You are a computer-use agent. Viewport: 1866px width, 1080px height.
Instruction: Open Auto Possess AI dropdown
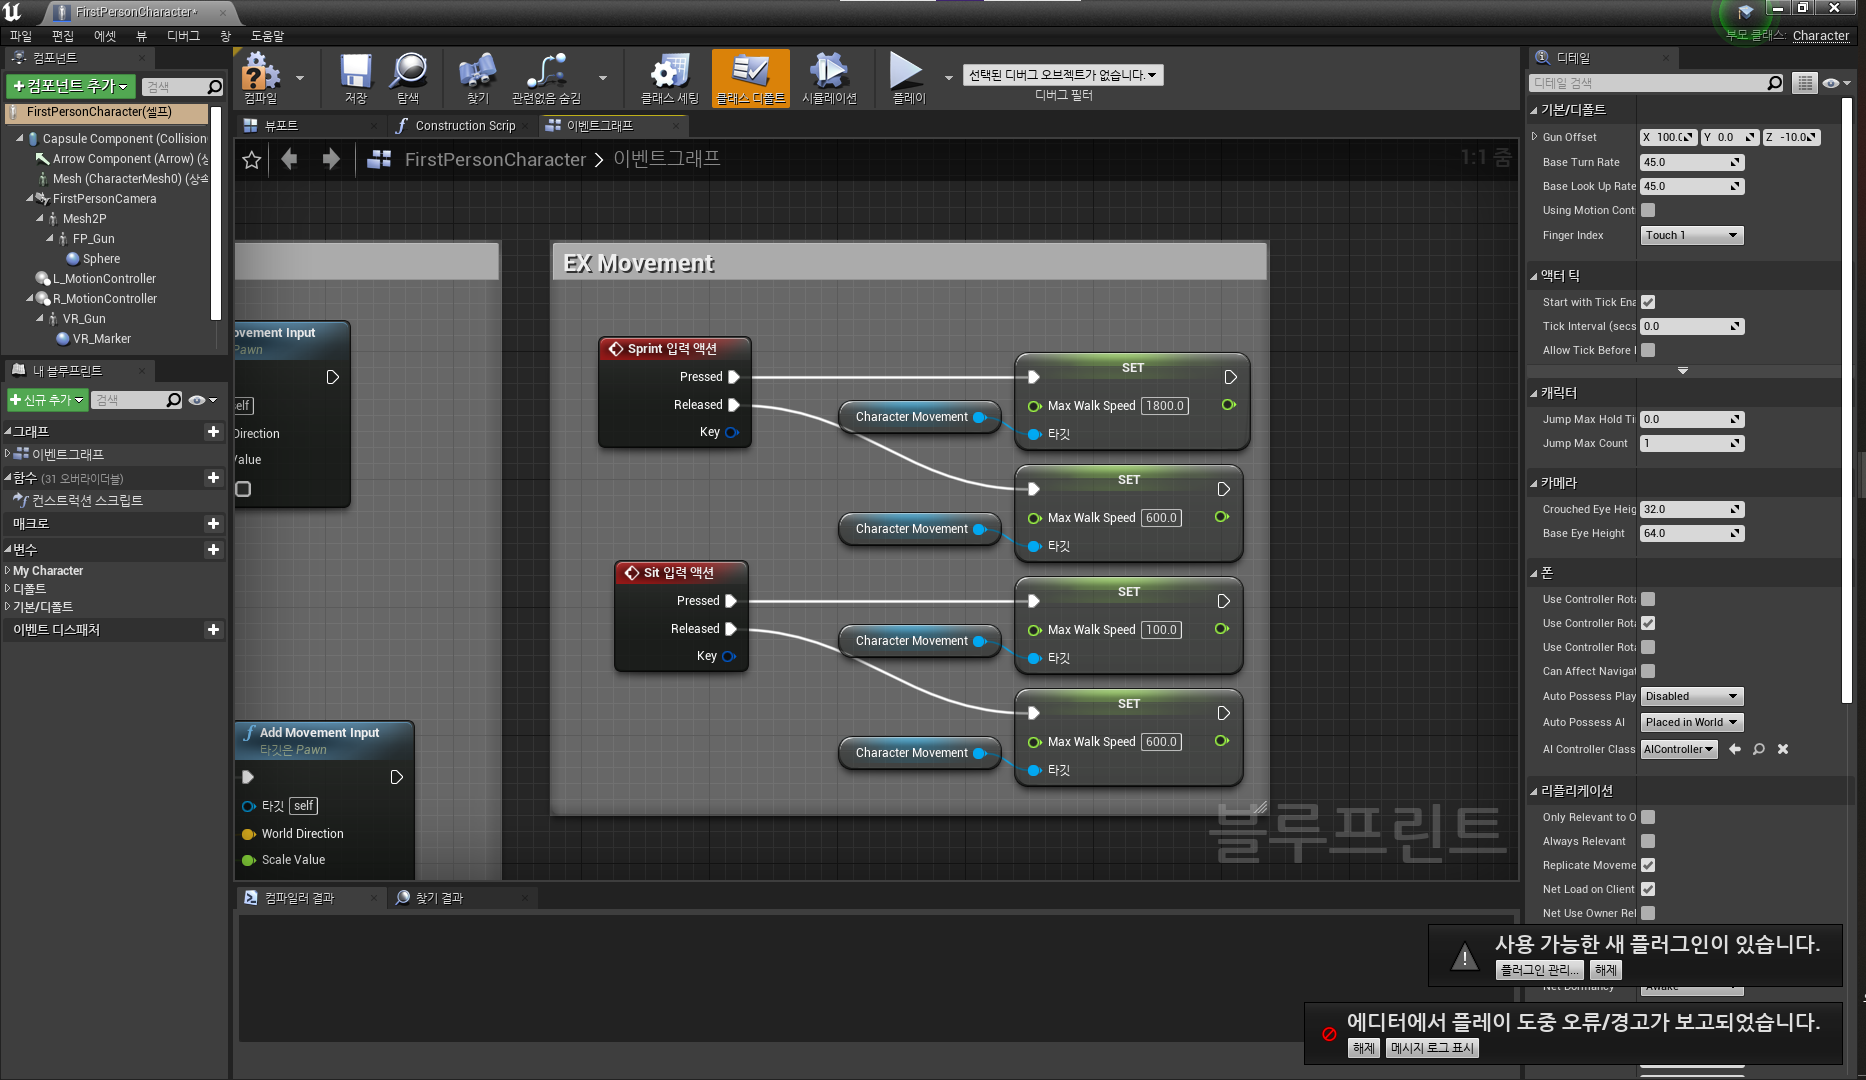pos(1692,722)
